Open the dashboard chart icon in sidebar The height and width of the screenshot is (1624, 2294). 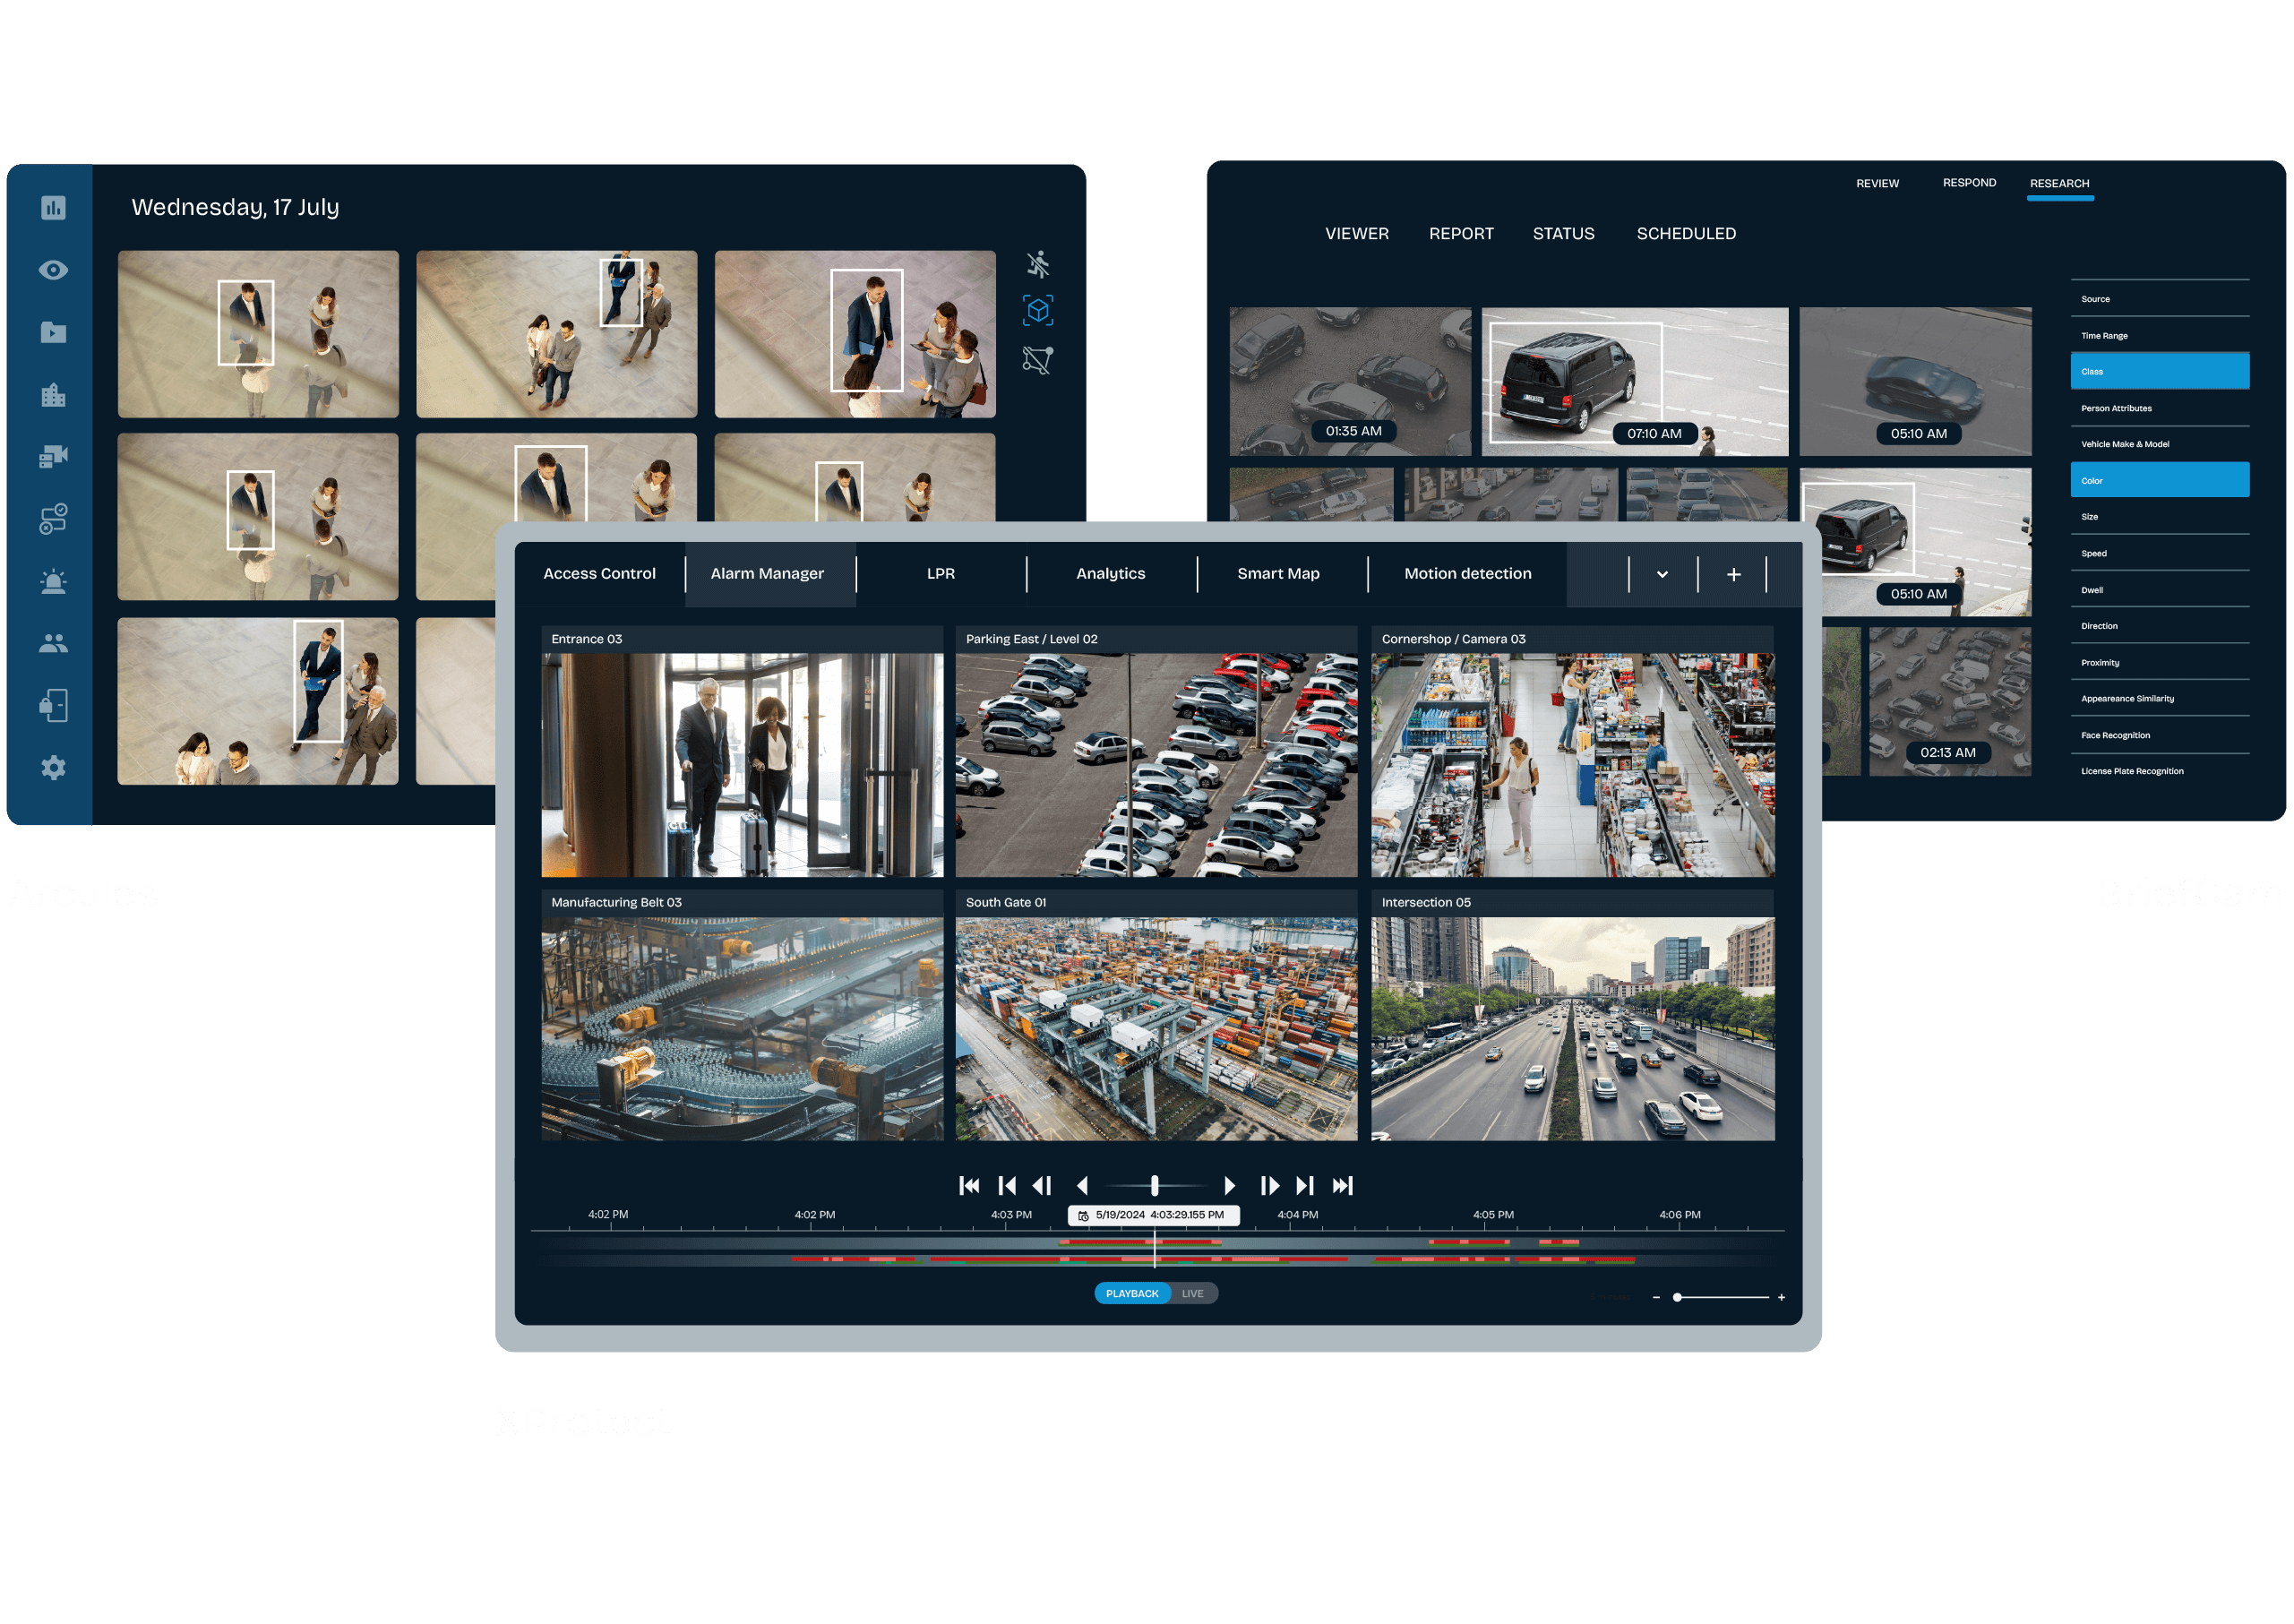pos(53,207)
